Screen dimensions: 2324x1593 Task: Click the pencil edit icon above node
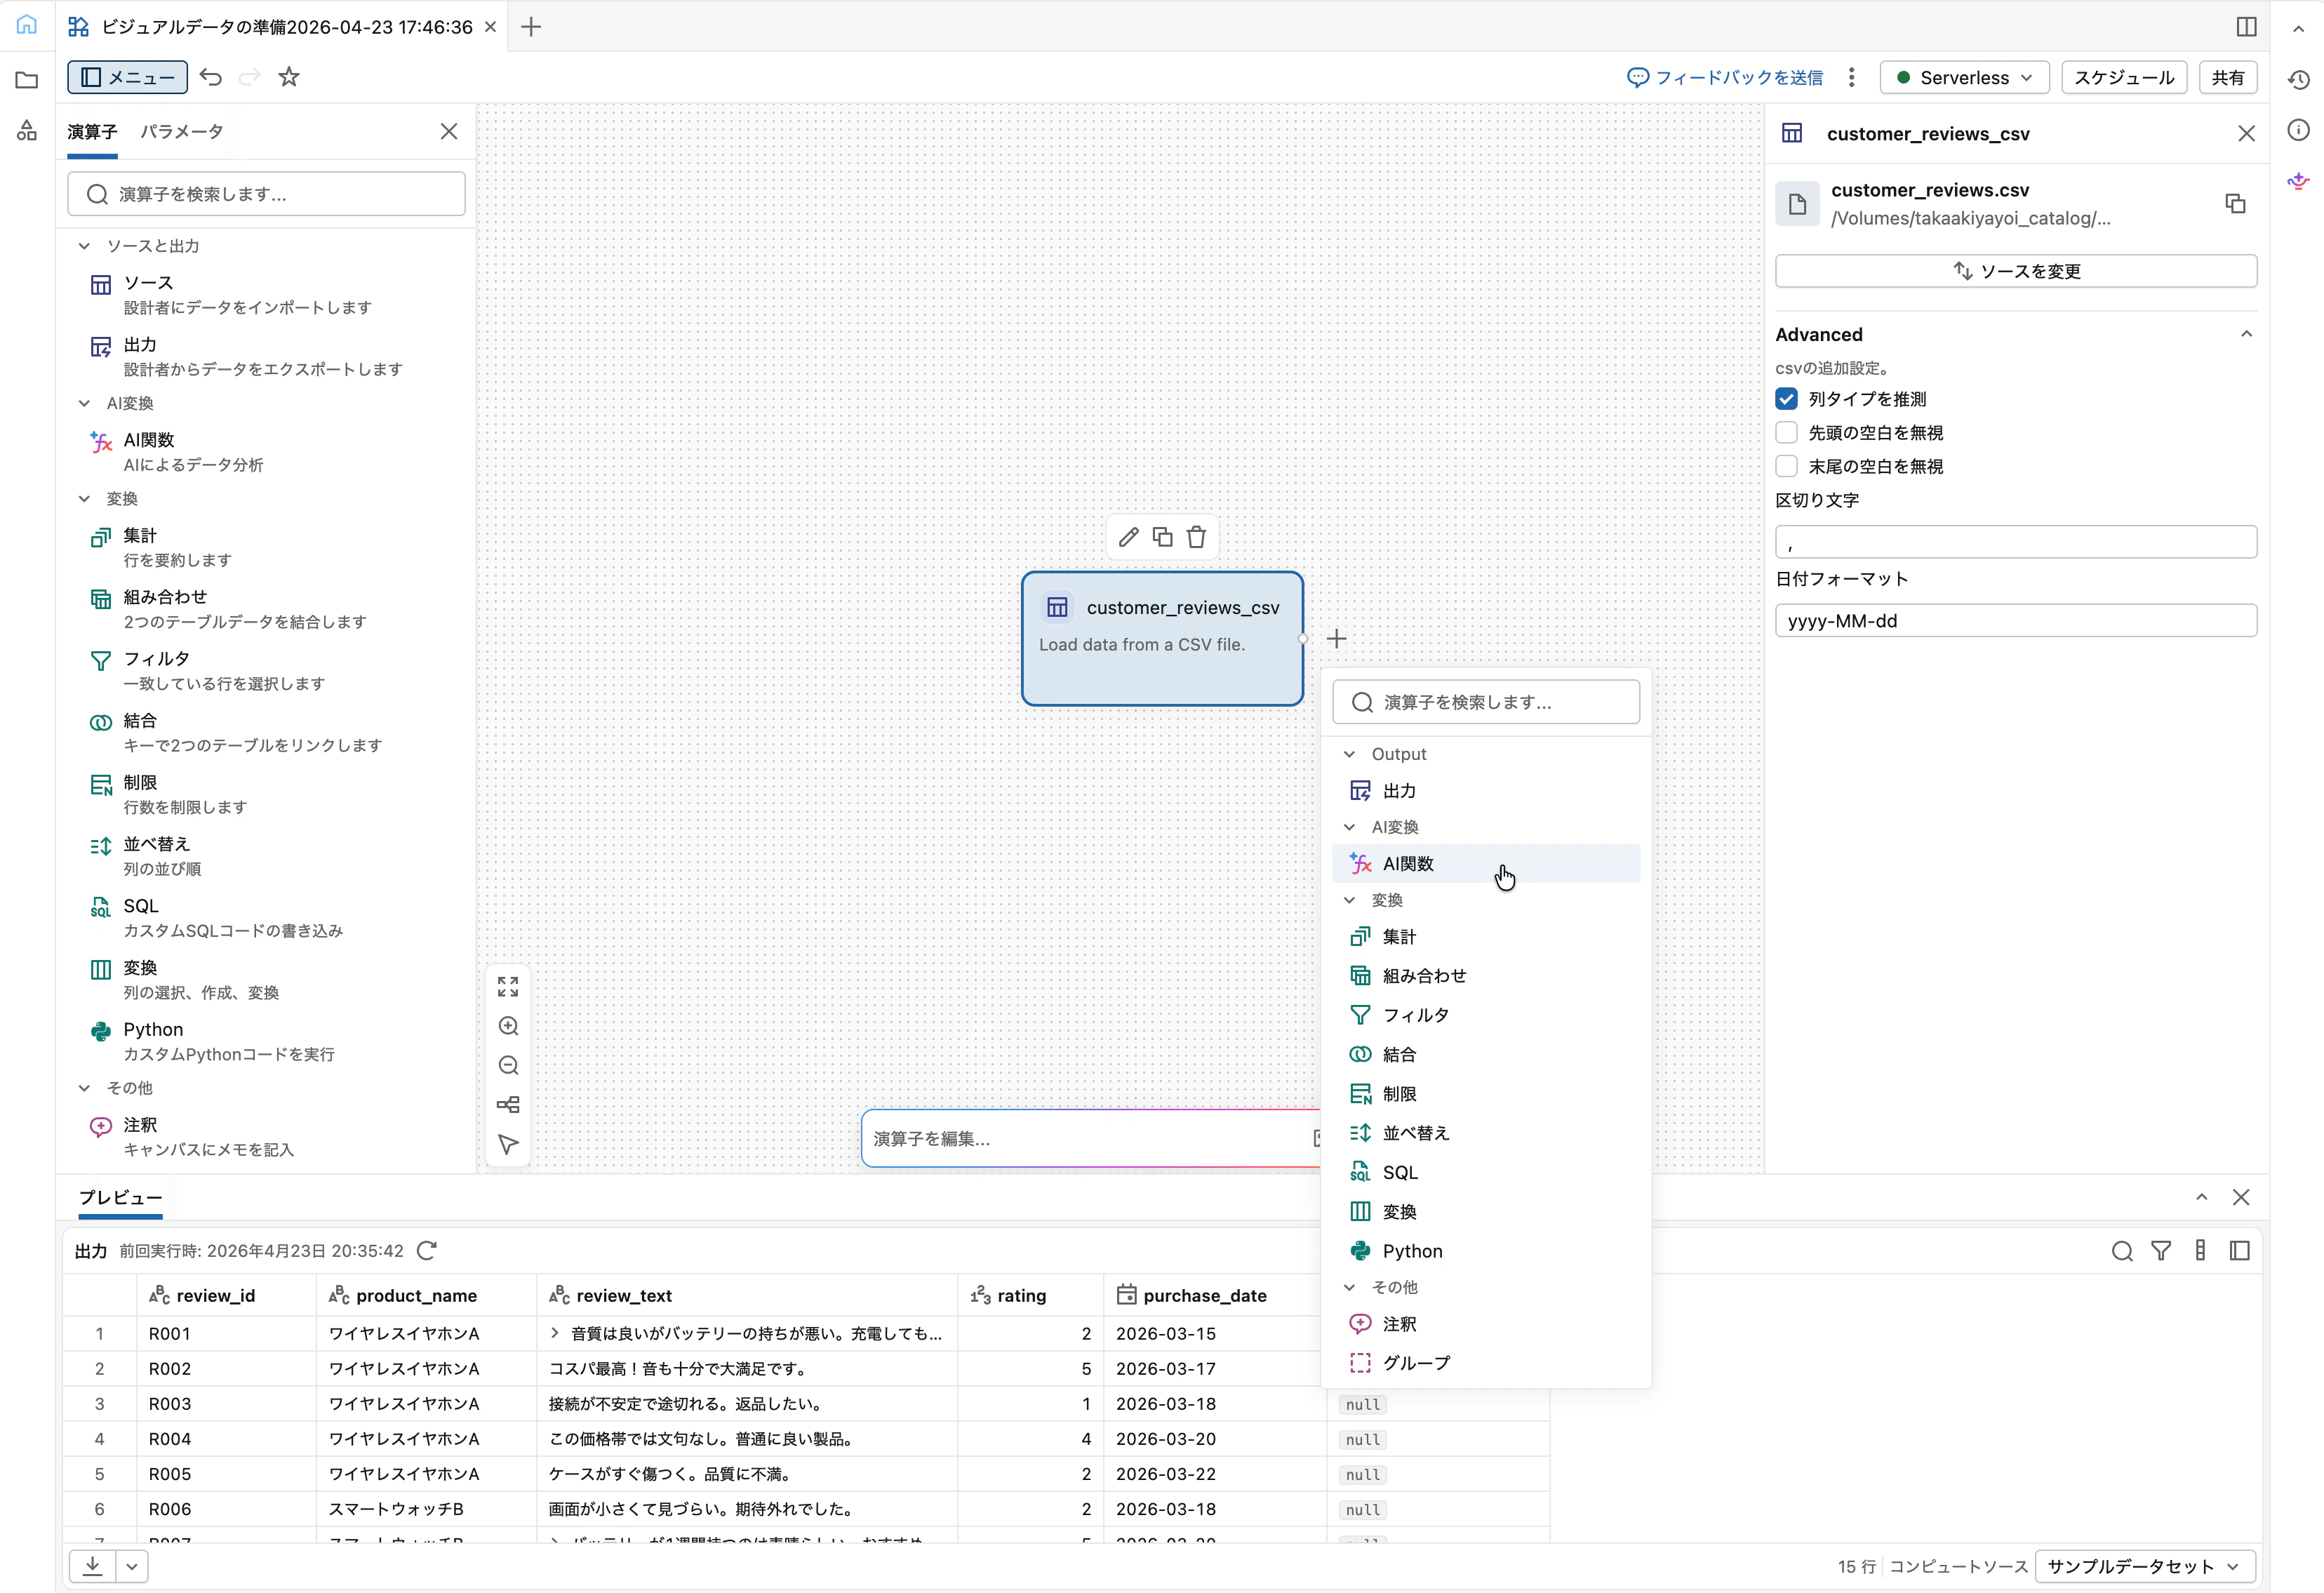(1128, 537)
